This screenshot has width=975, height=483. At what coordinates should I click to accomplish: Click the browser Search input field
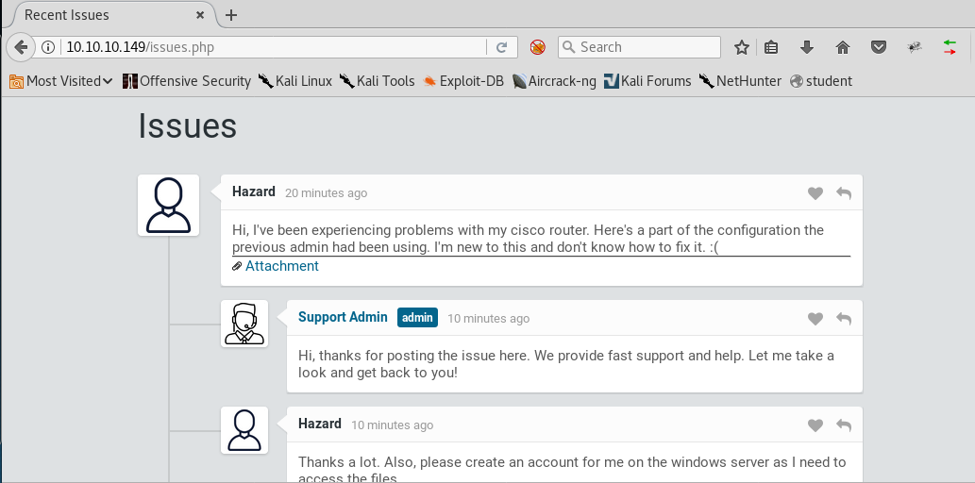(x=645, y=47)
